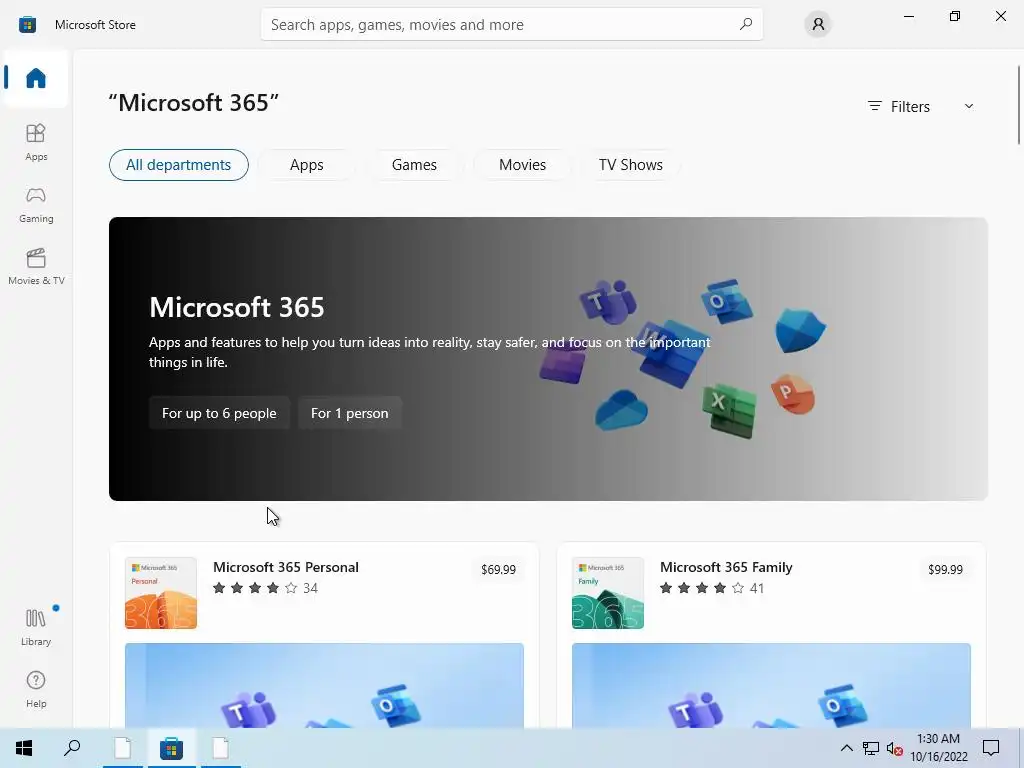Select the Games filter tab
The width and height of the screenshot is (1024, 768).
tap(414, 165)
